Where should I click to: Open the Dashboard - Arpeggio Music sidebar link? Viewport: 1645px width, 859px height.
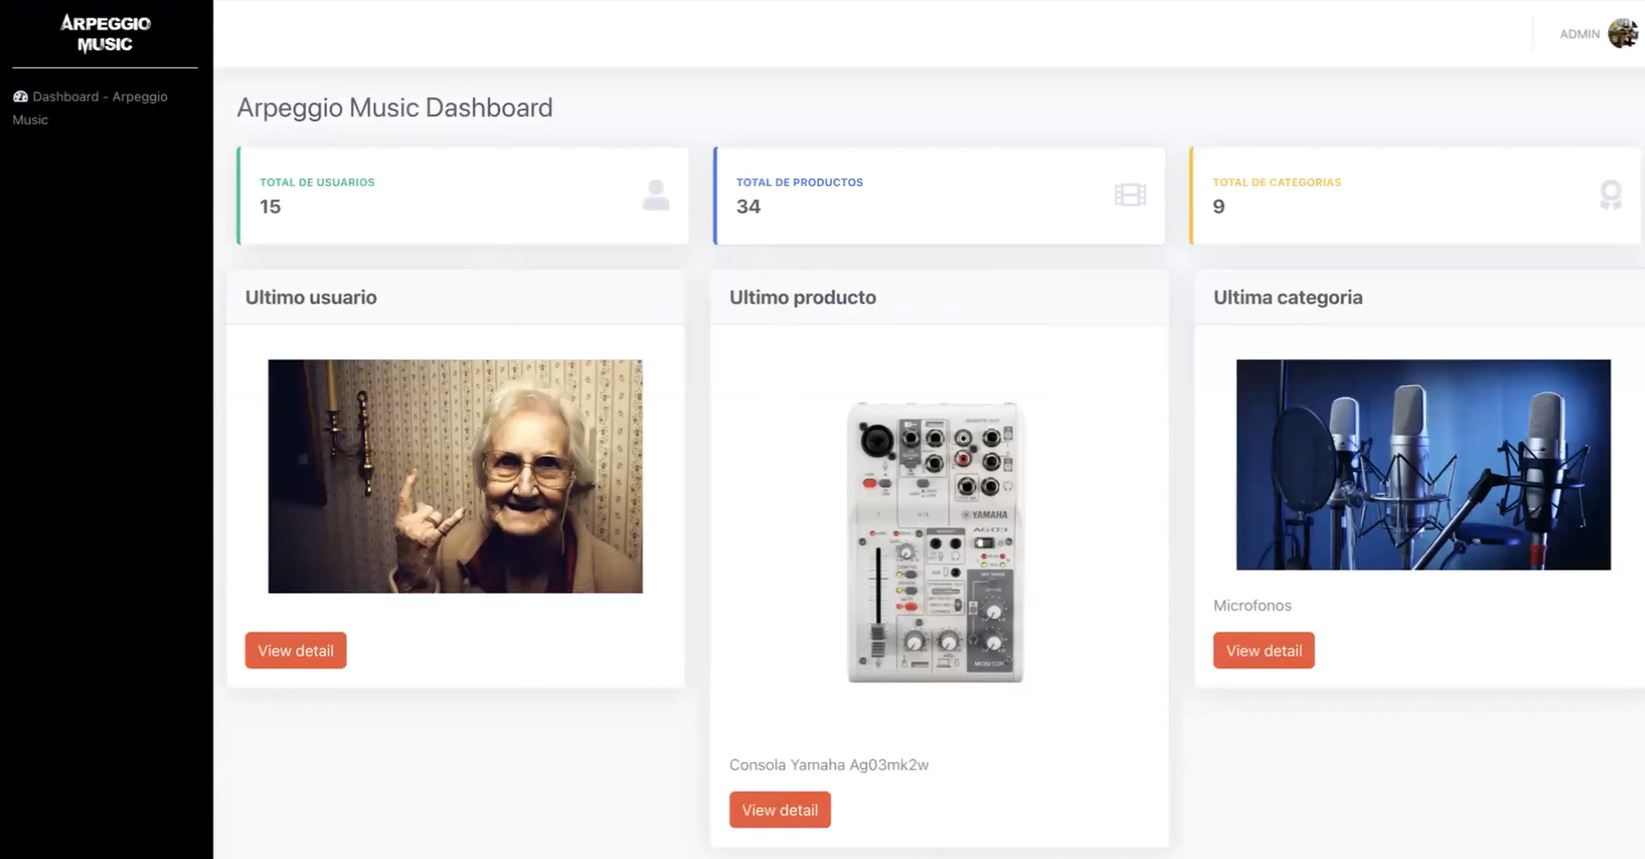pos(99,97)
